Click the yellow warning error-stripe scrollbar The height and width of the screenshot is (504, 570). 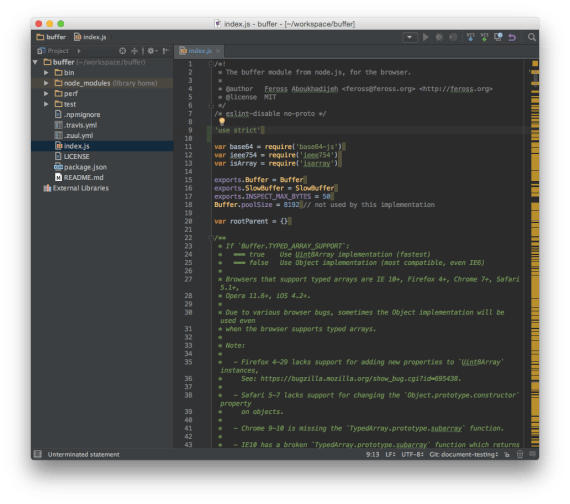[x=535, y=255]
